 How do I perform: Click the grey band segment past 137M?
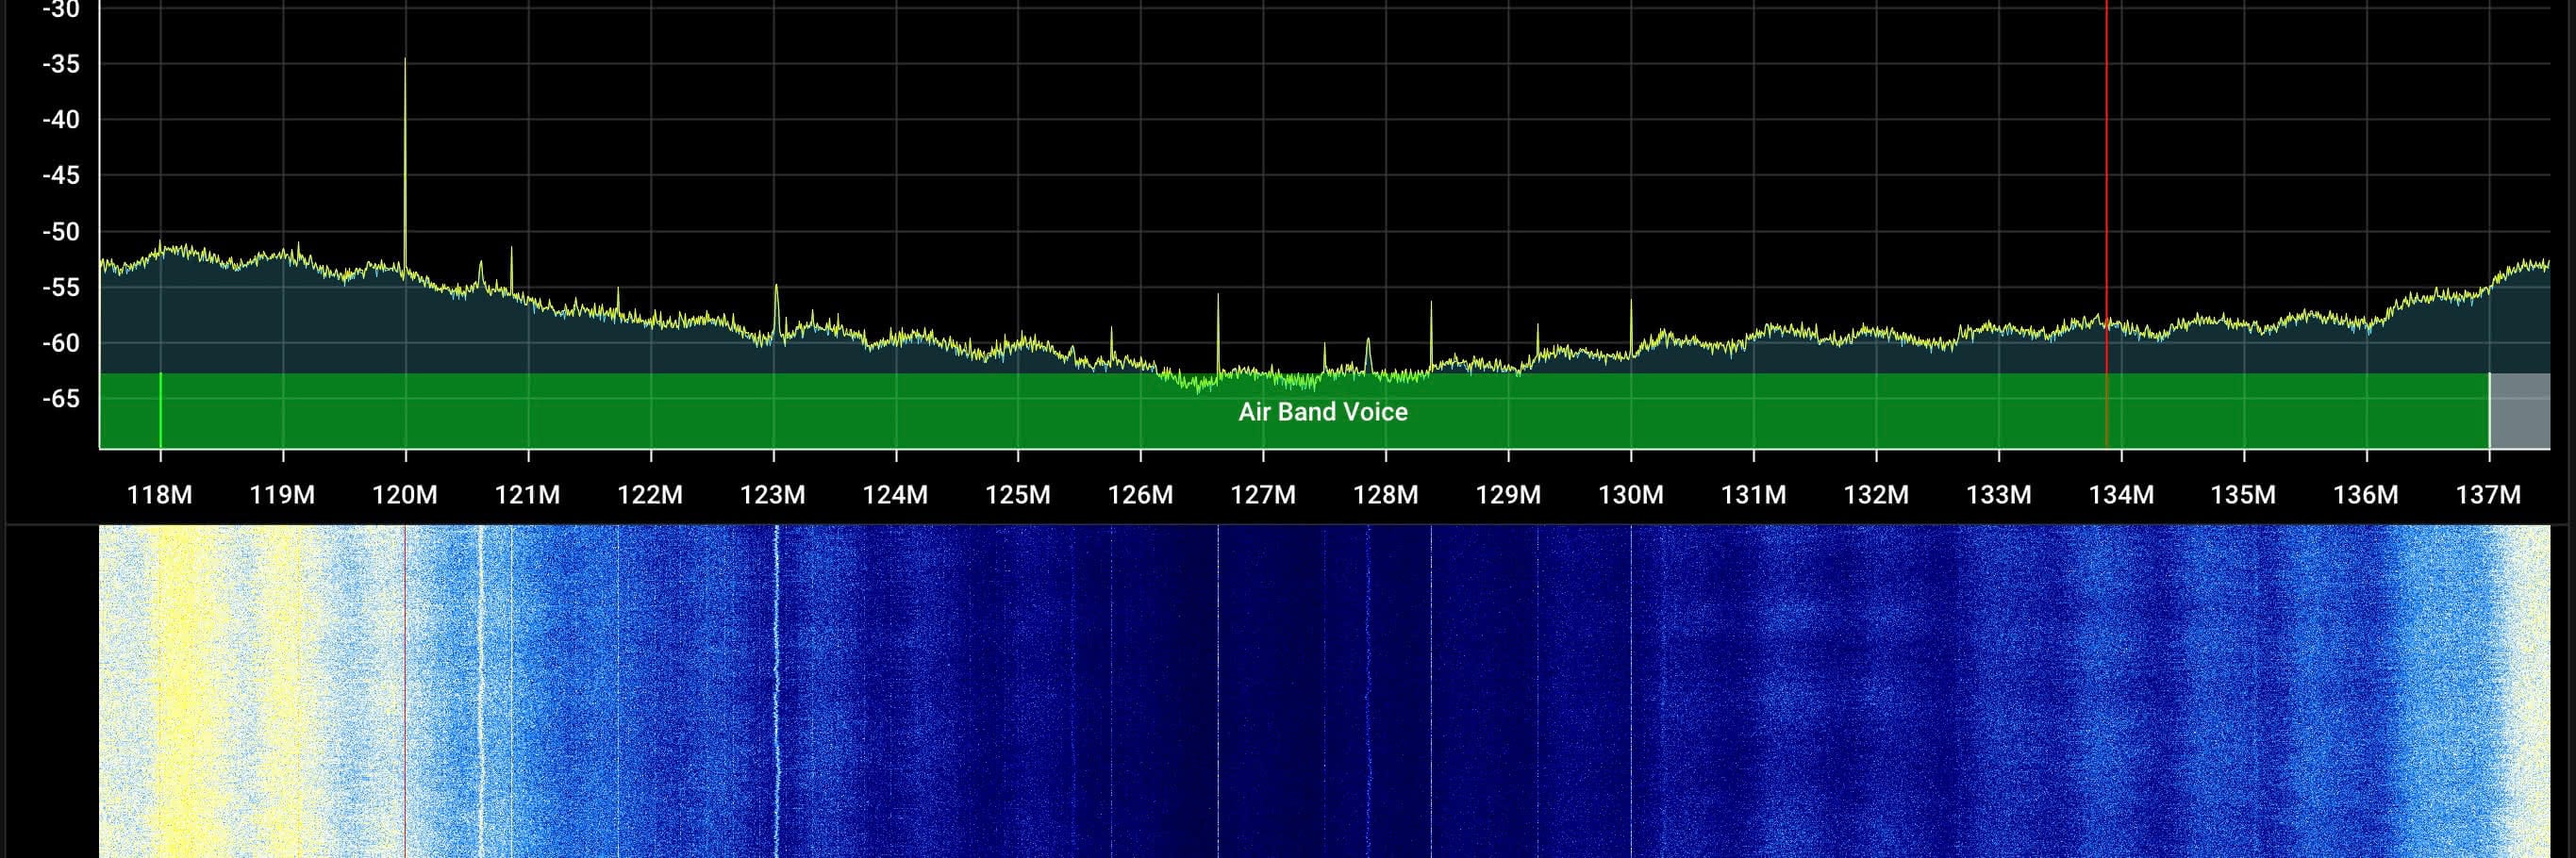(2519, 411)
